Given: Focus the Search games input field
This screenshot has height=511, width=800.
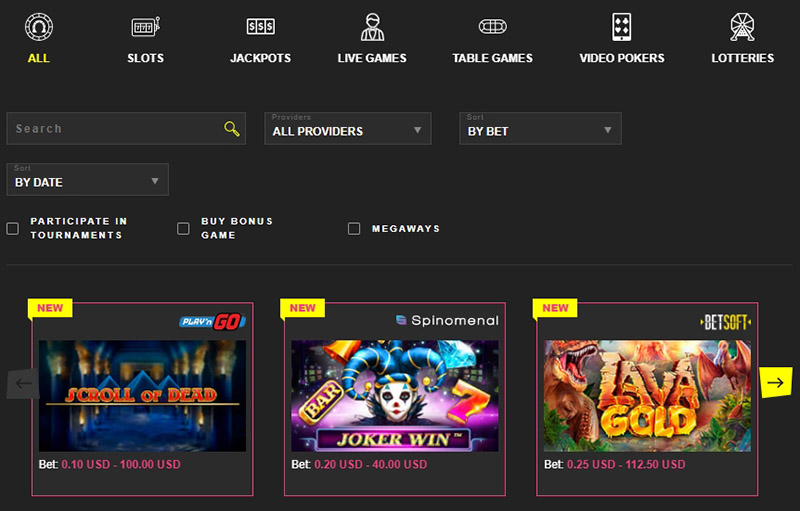Looking at the screenshot, I should coord(126,129).
